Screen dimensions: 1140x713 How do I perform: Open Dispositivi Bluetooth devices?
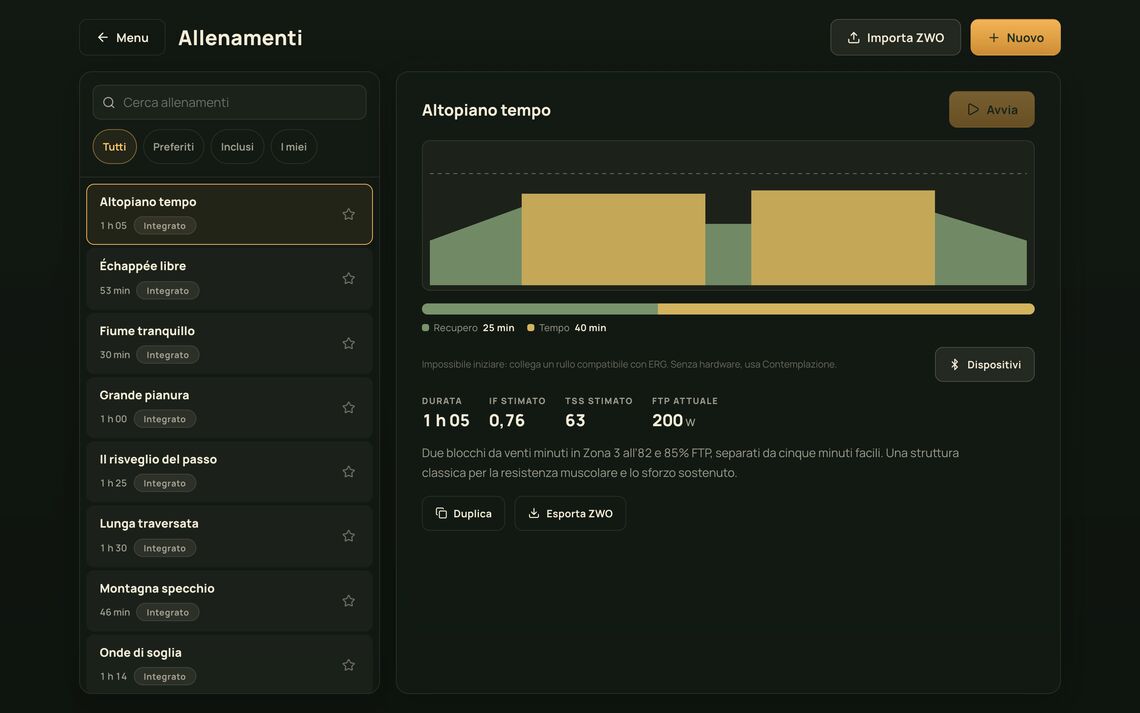point(984,364)
